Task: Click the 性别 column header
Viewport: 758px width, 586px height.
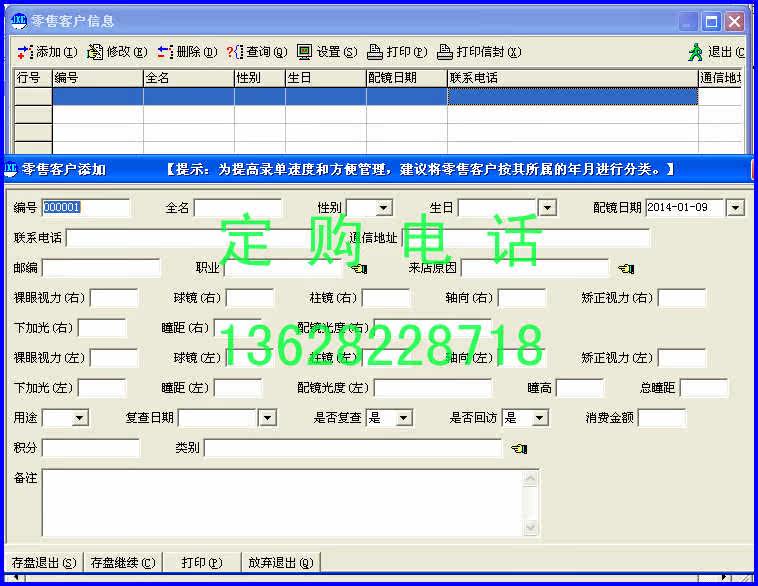Action: (260, 78)
